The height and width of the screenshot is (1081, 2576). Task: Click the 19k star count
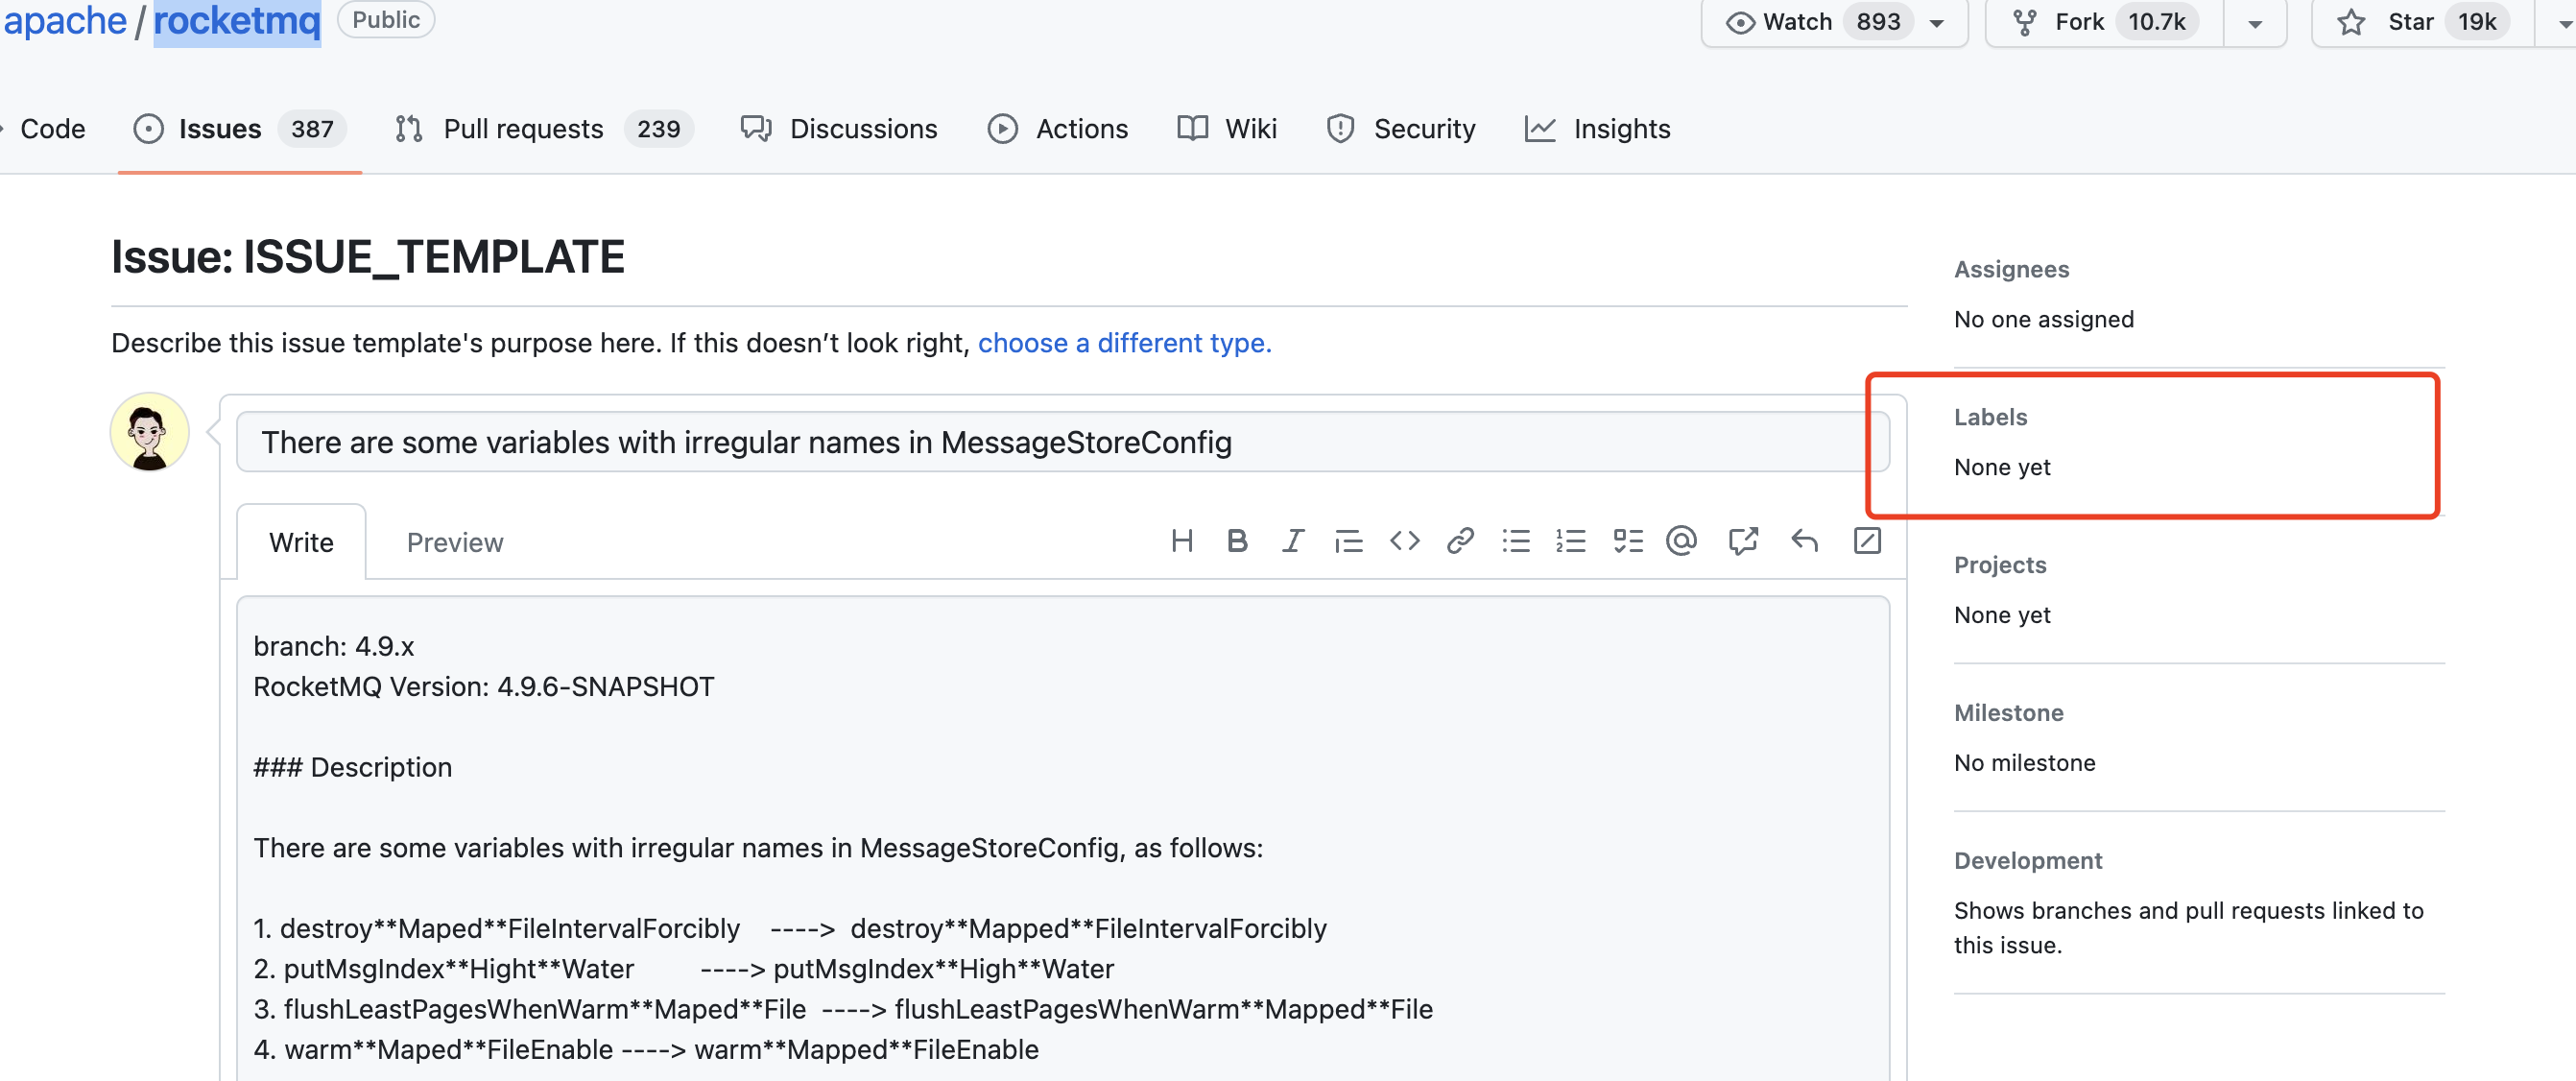pyautogui.click(x=2477, y=22)
